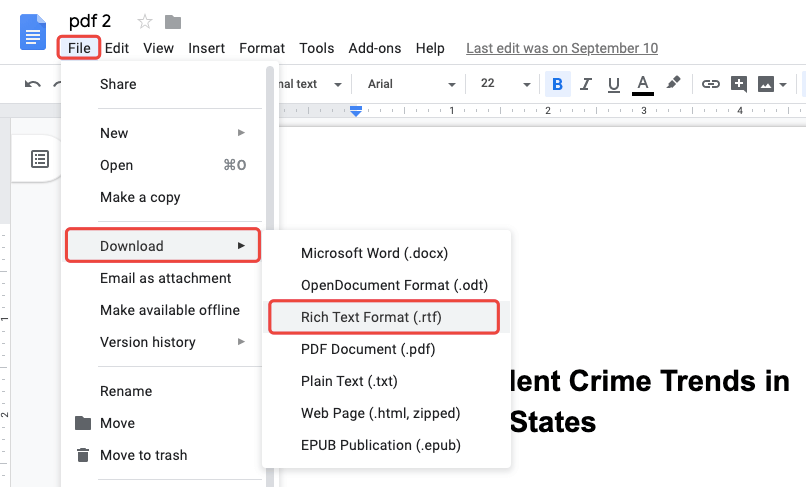Toggle bold formatting

[x=557, y=84]
